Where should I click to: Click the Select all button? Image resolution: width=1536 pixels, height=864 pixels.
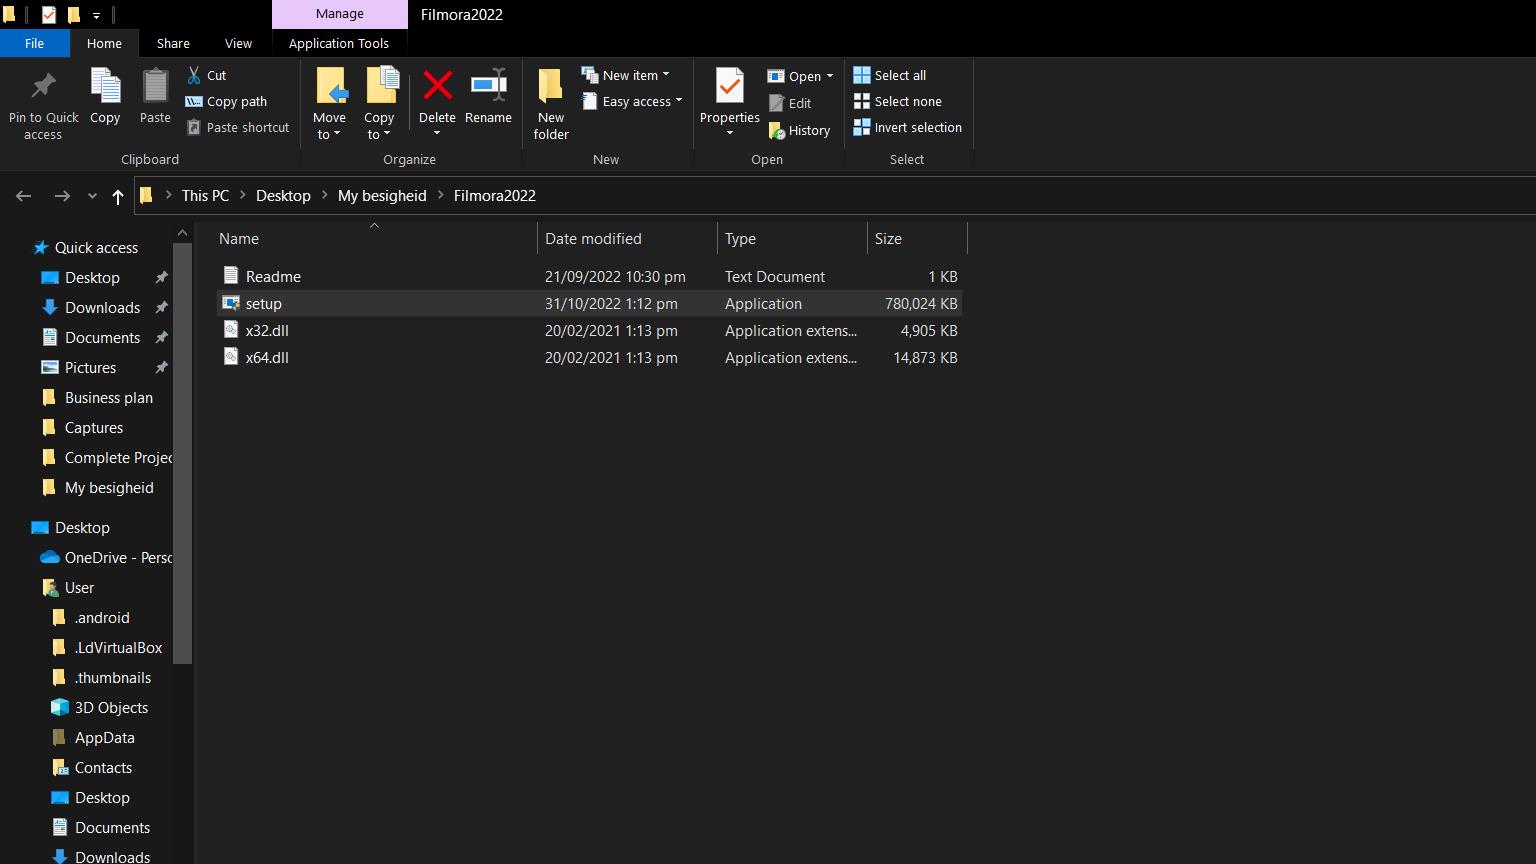point(890,75)
